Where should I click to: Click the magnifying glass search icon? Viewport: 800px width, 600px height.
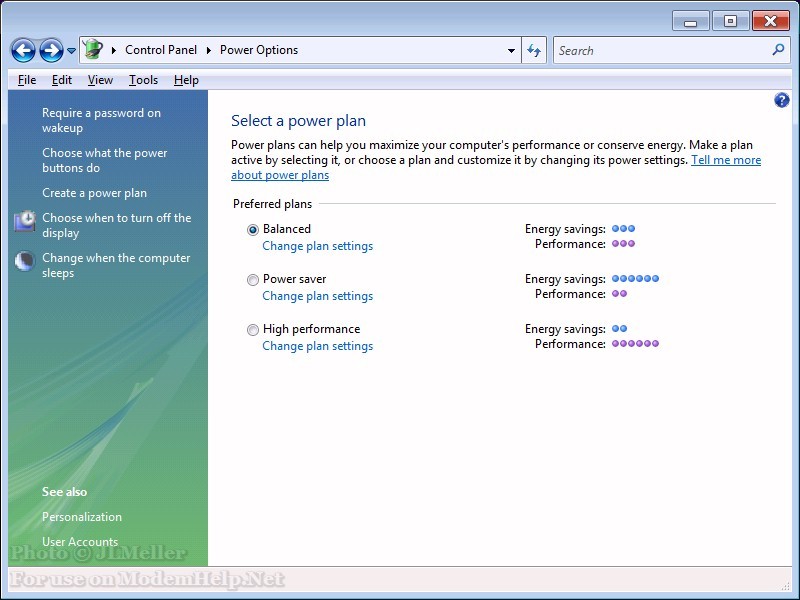[x=778, y=50]
